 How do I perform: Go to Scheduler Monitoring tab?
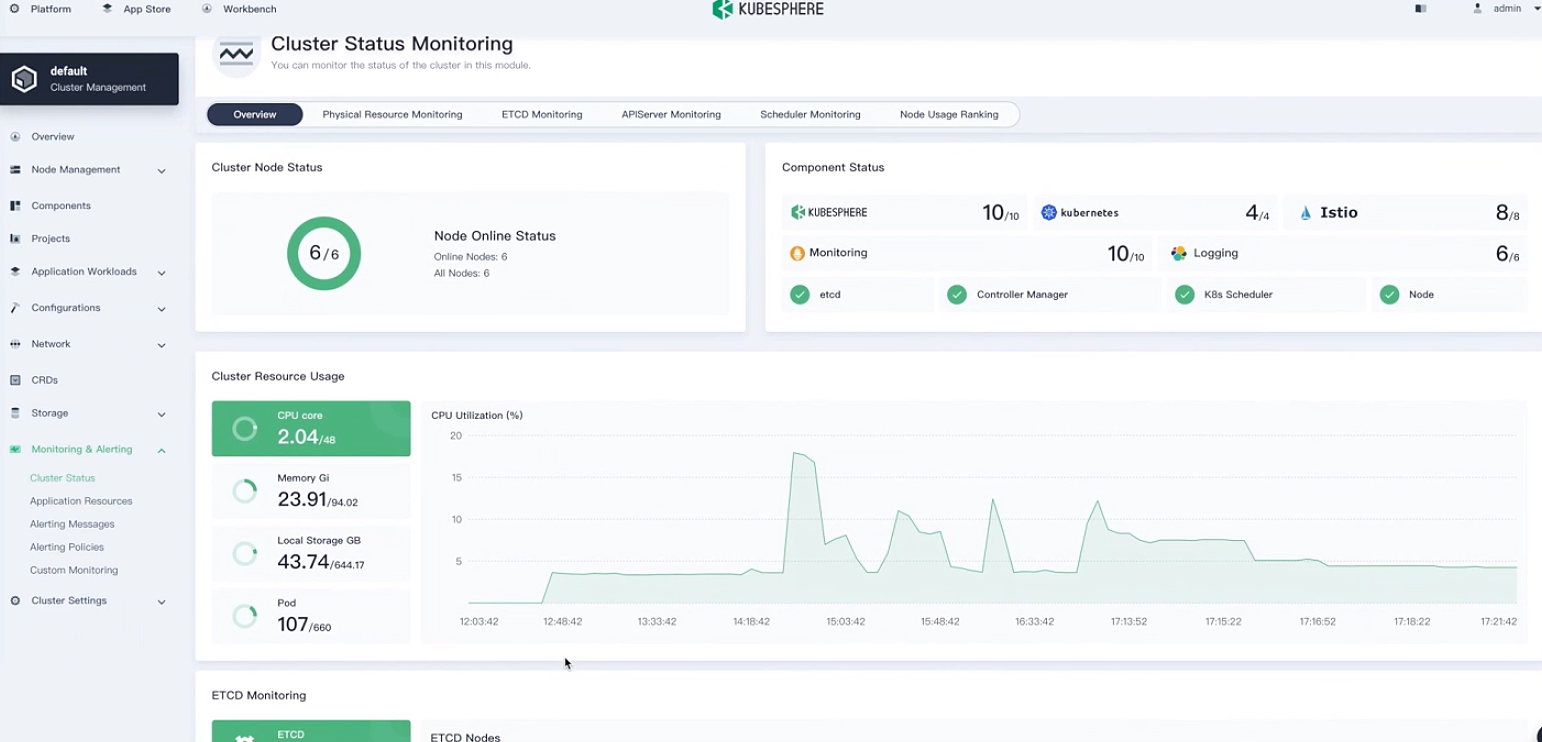click(810, 115)
